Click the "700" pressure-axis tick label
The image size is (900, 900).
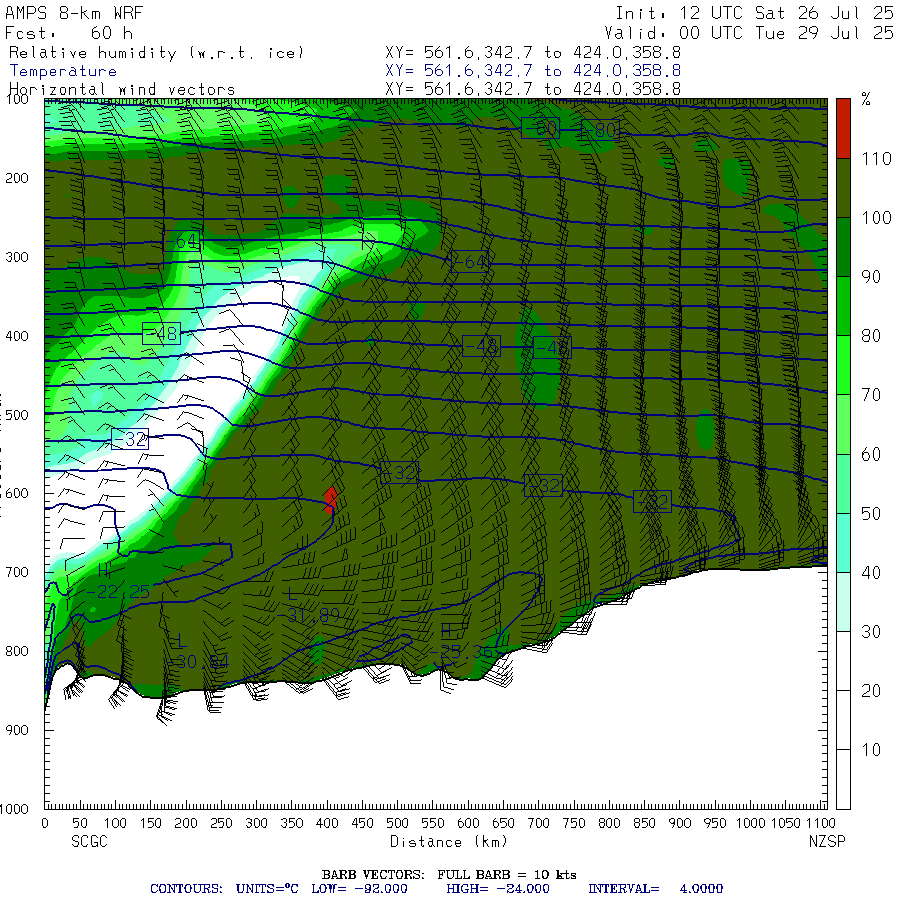[17, 572]
